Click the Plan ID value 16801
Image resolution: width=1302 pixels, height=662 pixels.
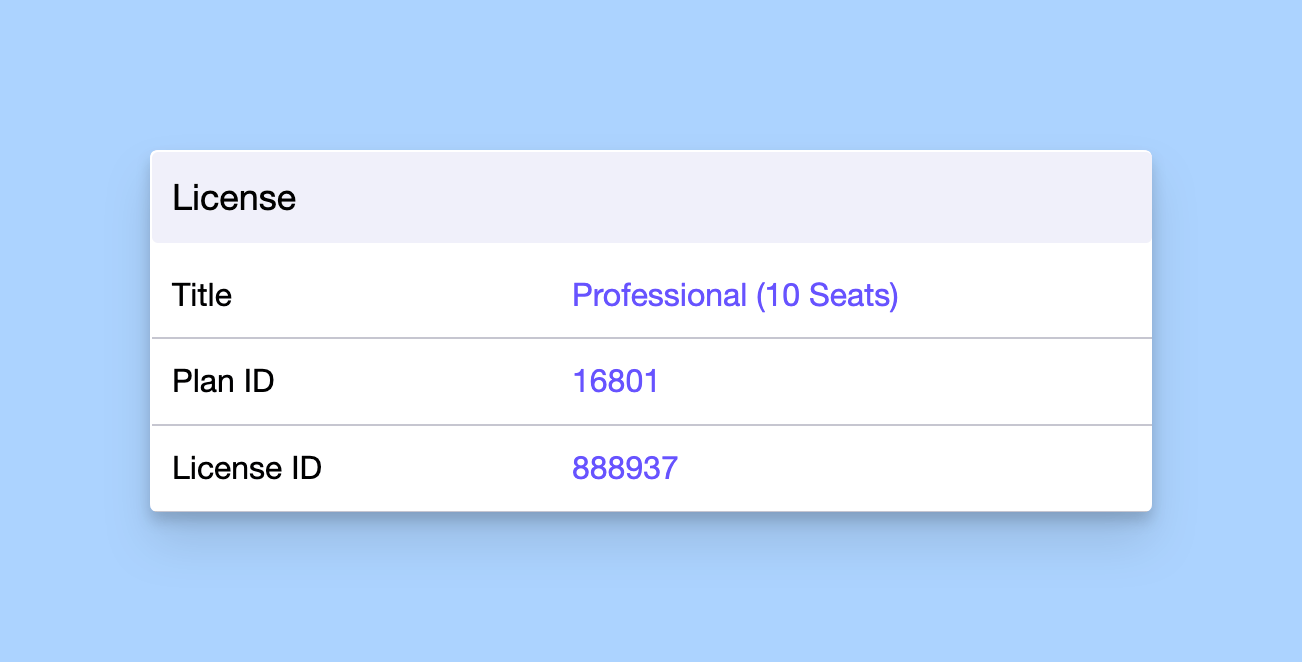click(615, 381)
